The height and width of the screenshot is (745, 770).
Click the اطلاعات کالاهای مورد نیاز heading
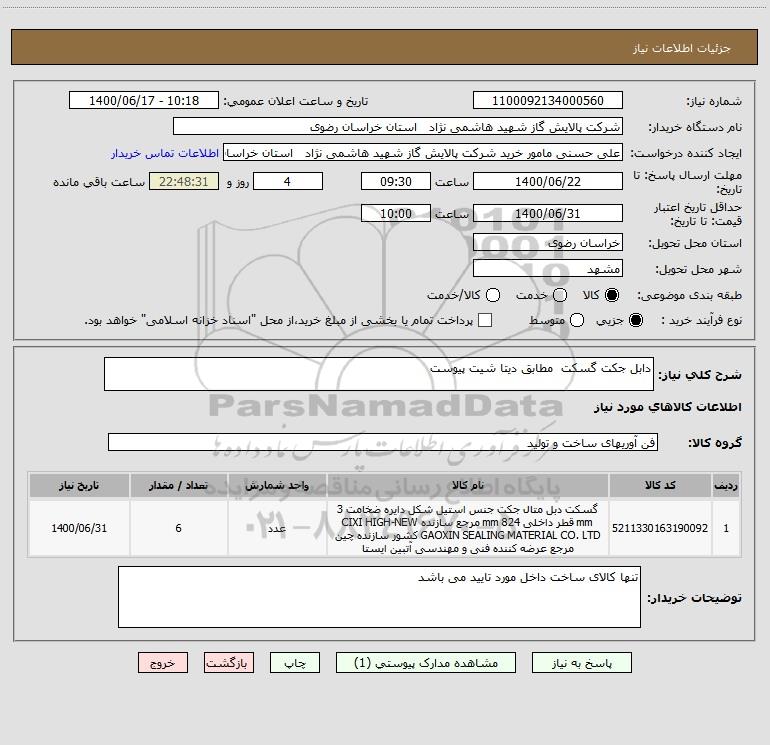point(667,407)
